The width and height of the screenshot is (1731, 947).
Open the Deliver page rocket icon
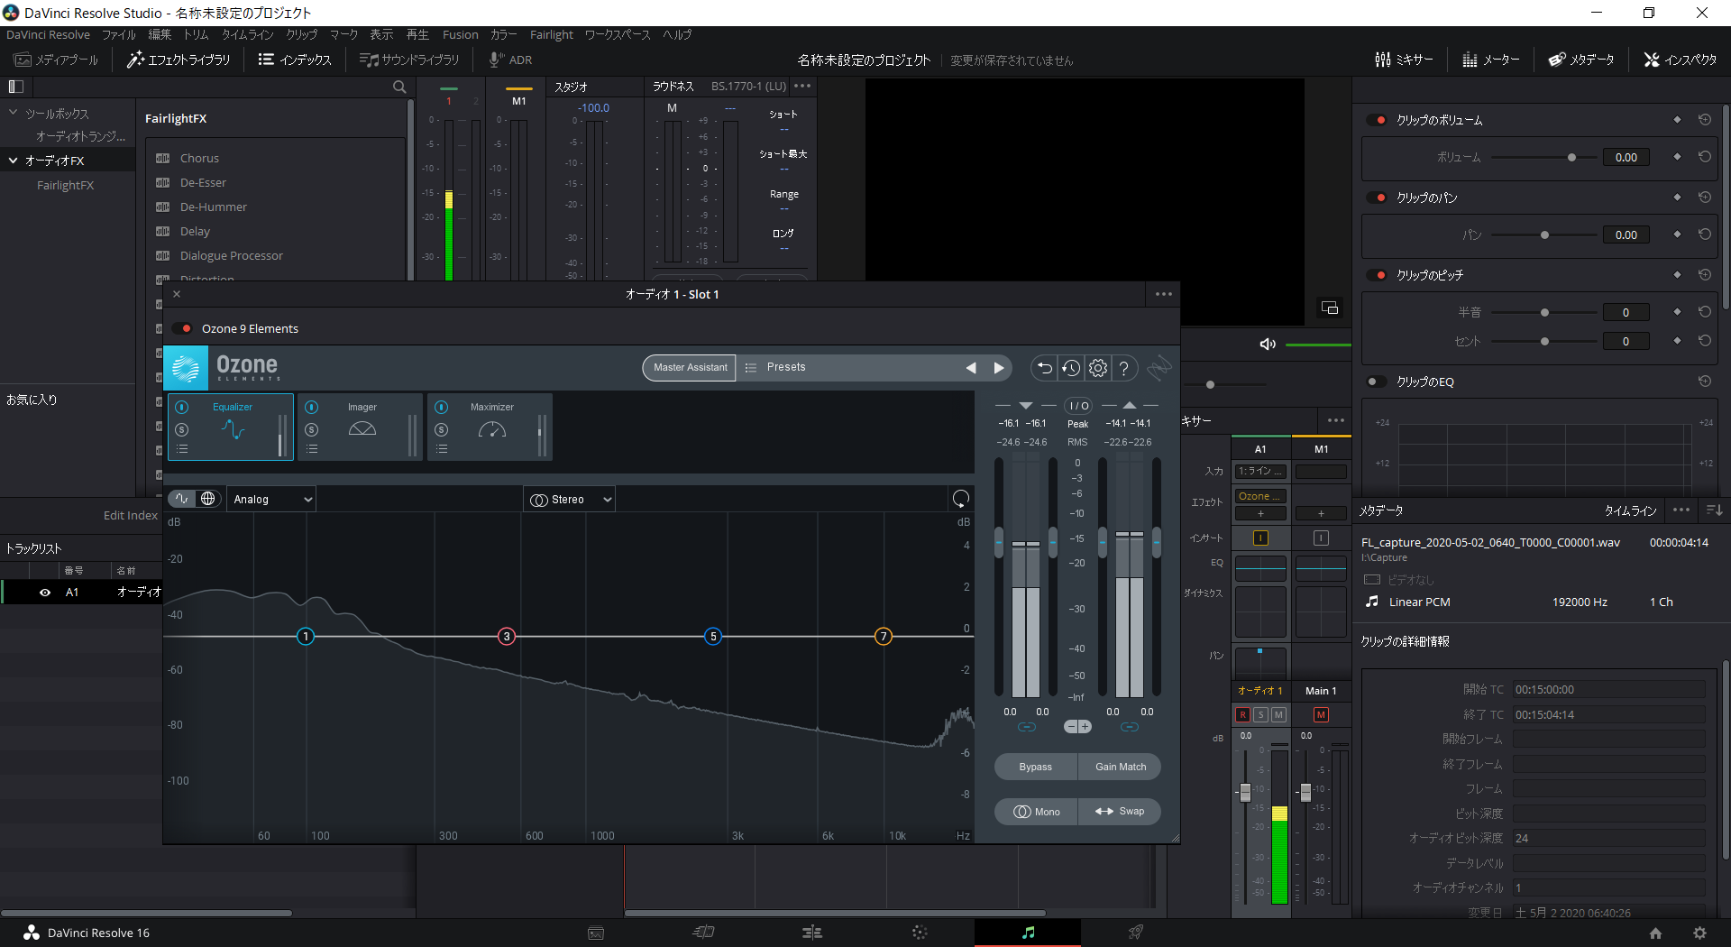tap(1135, 932)
